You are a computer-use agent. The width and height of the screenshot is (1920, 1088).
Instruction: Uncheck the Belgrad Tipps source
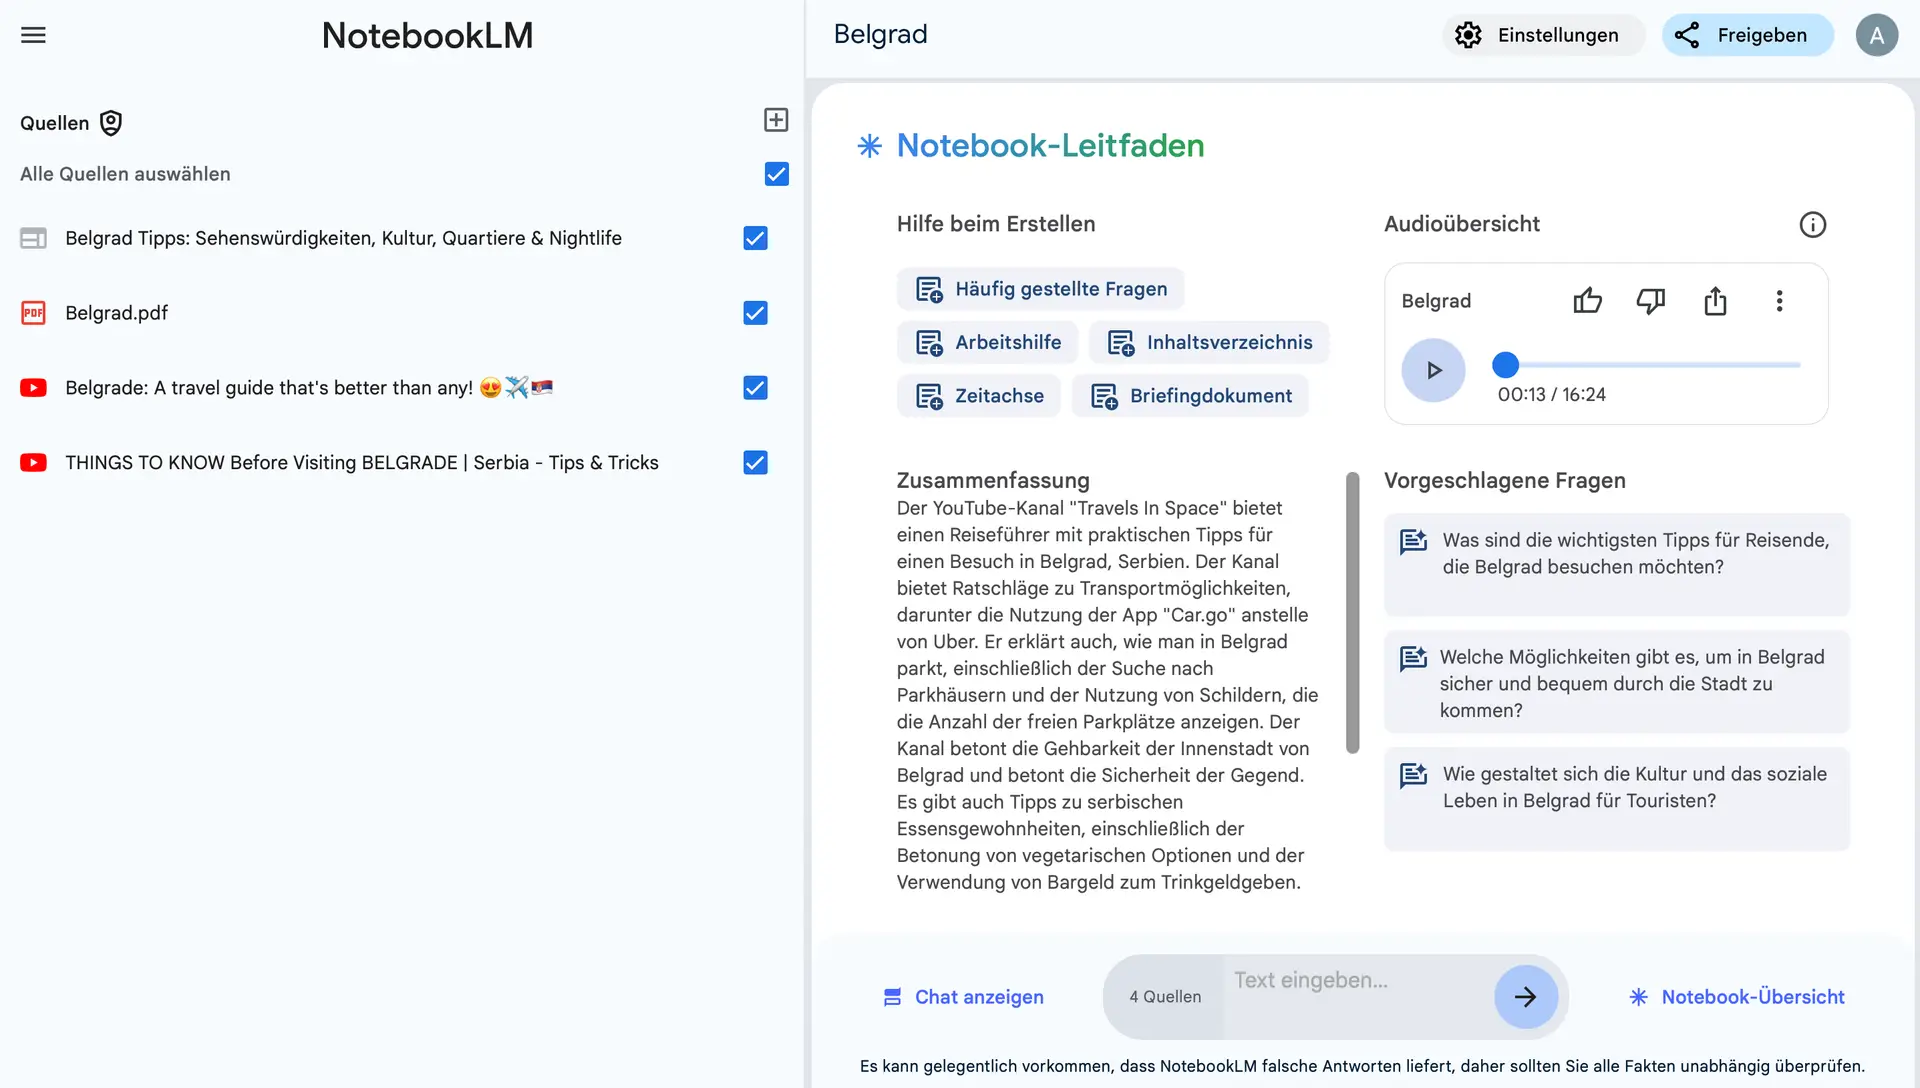click(755, 238)
